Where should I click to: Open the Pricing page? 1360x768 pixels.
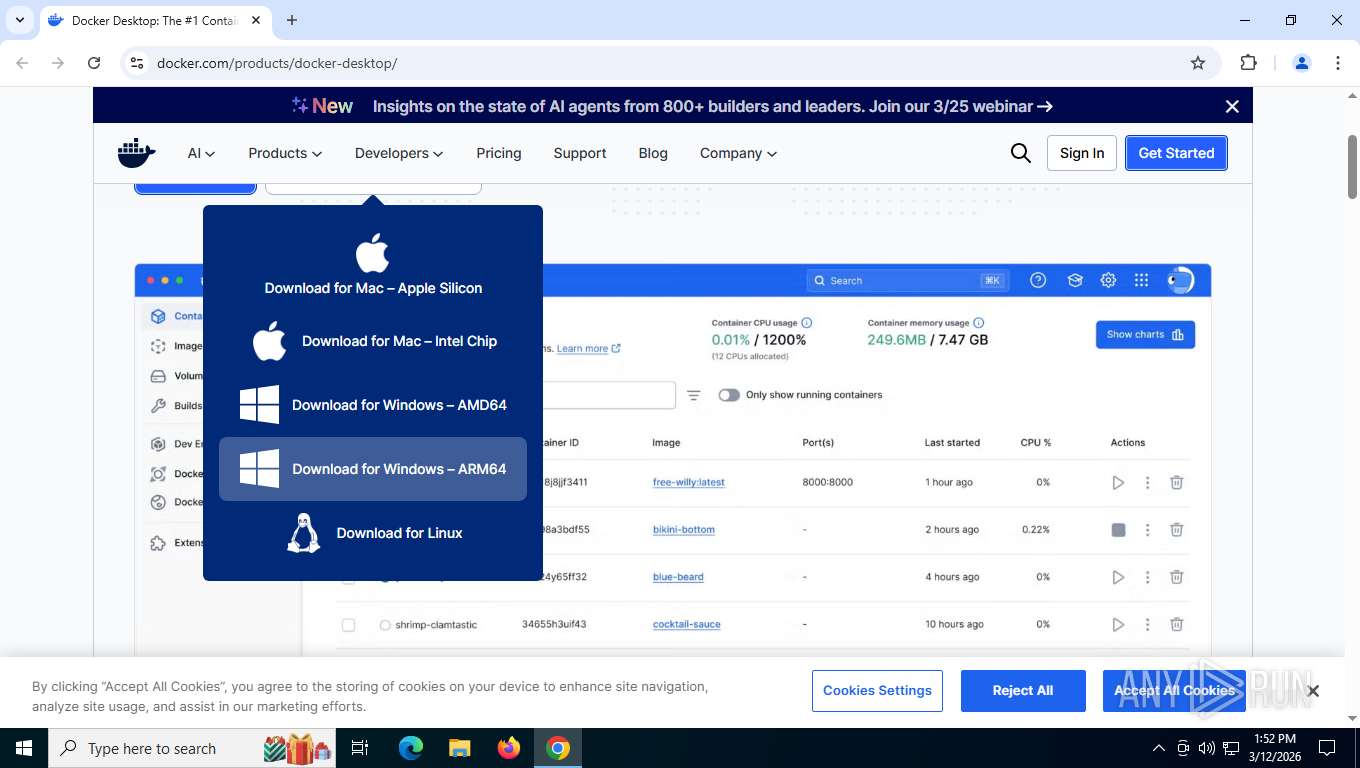coord(499,153)
